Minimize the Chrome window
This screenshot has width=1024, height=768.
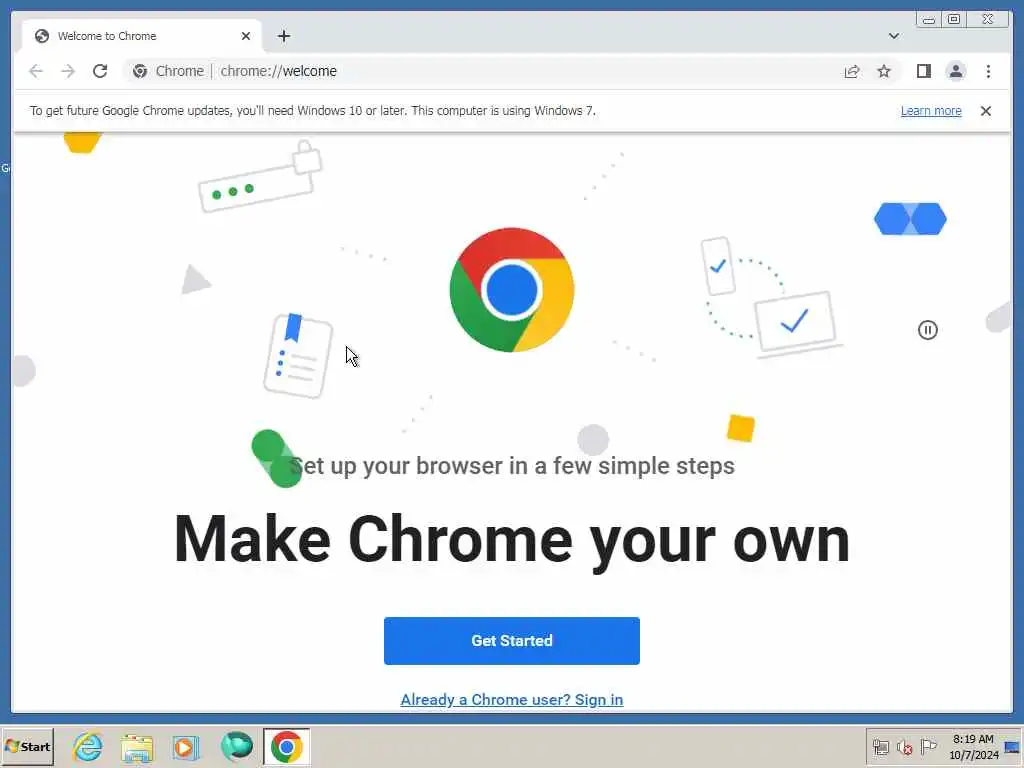(928, 20)
